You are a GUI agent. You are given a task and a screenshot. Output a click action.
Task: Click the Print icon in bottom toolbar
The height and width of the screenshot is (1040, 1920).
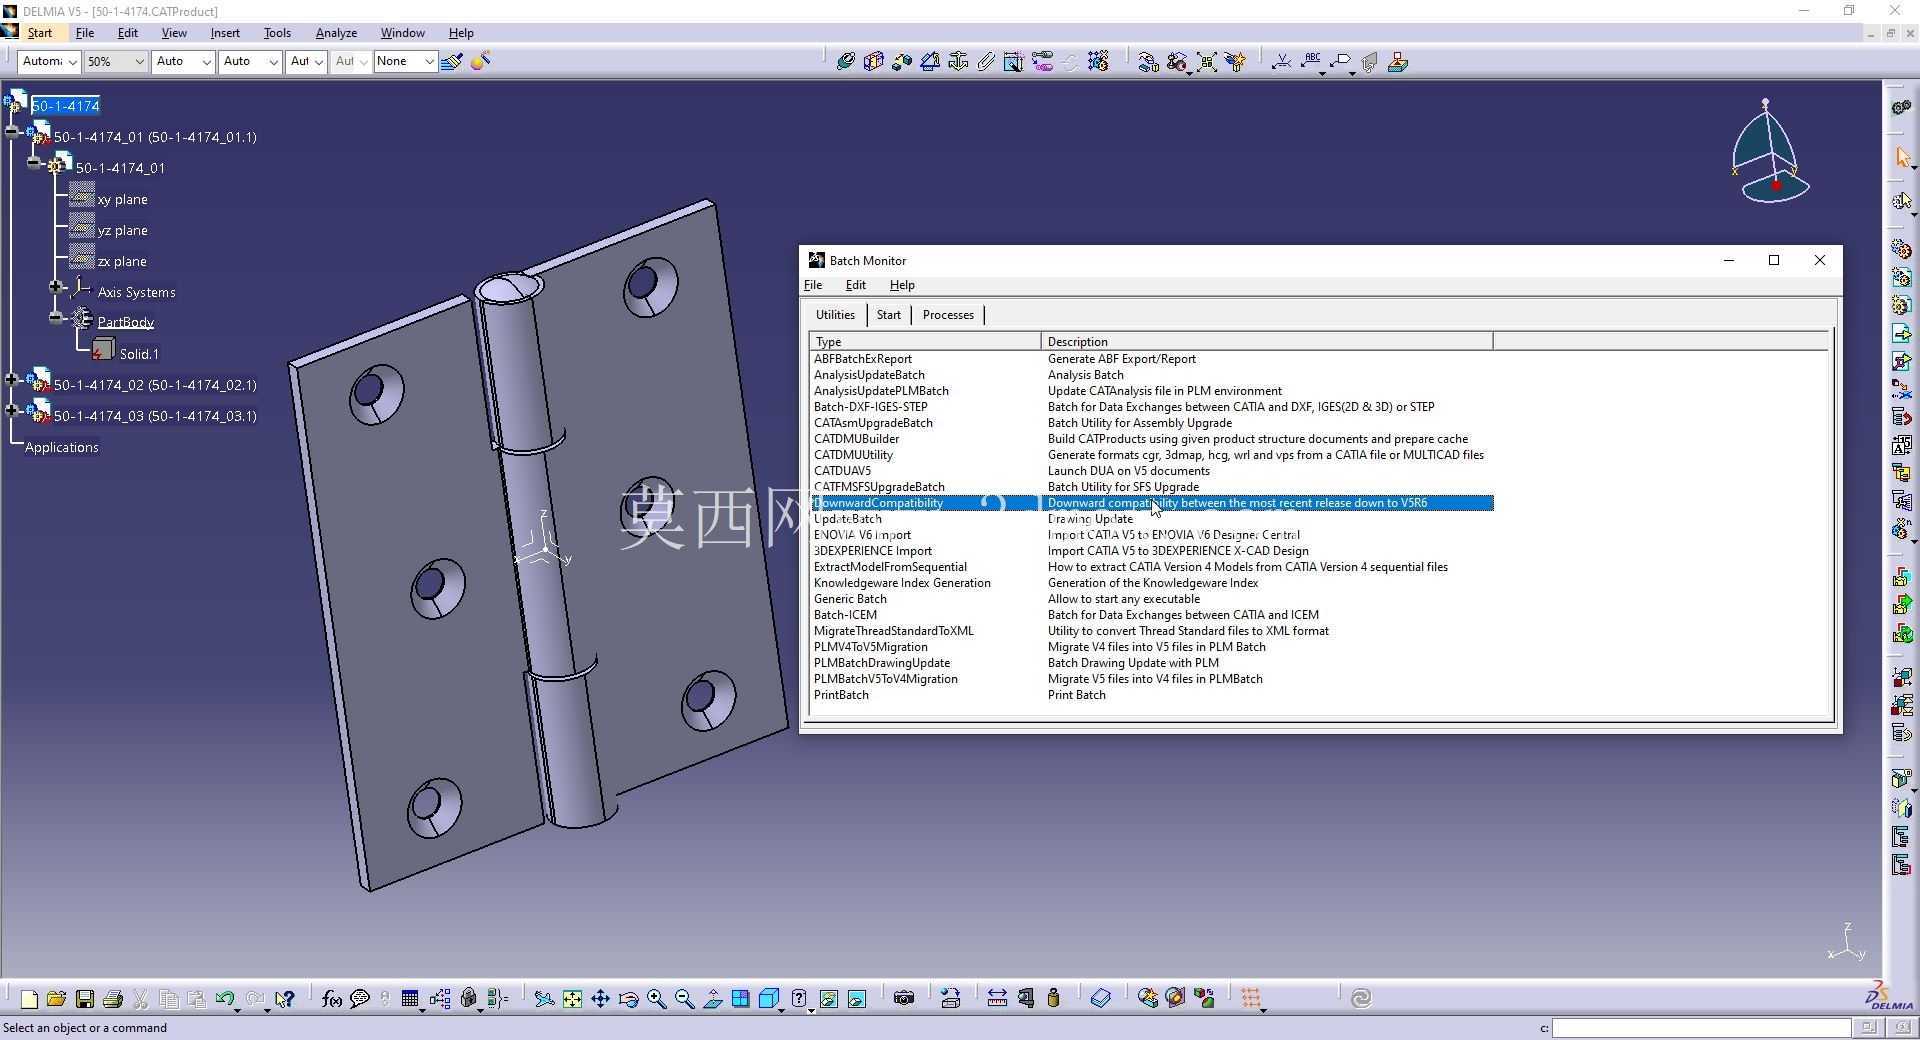[x=113, y=998]
